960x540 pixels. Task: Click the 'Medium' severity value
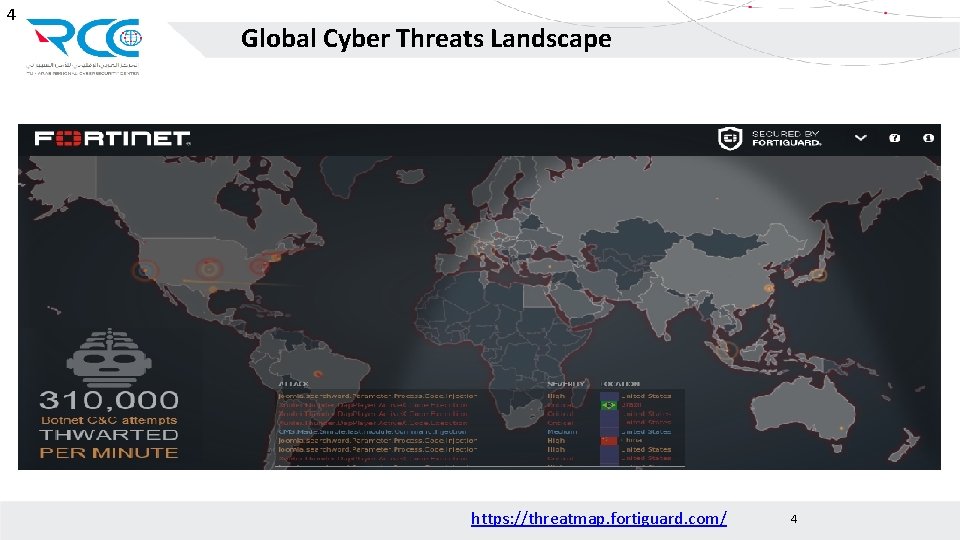[x=562, y=432]
